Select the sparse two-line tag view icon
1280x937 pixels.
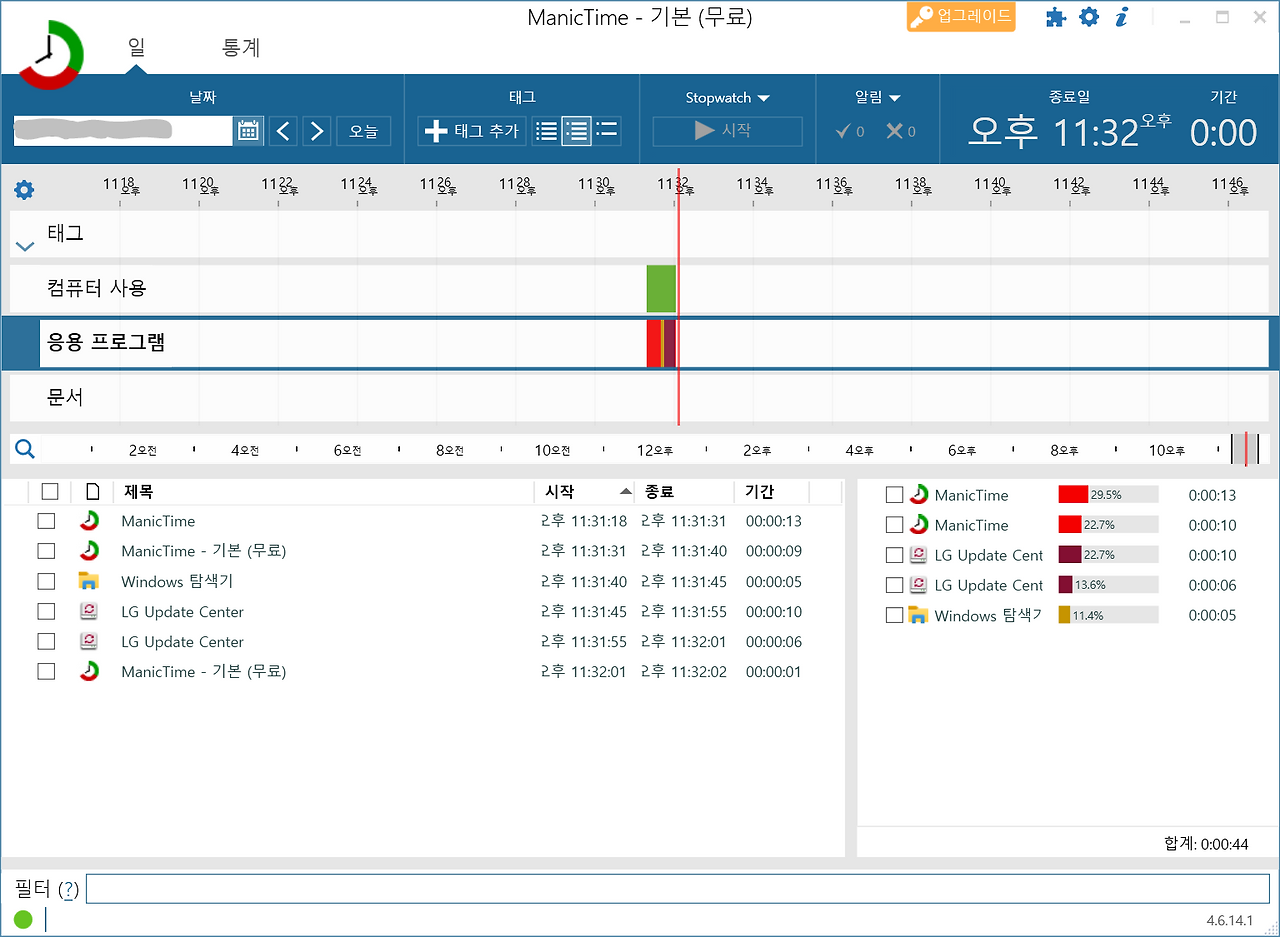pos(606,131)
